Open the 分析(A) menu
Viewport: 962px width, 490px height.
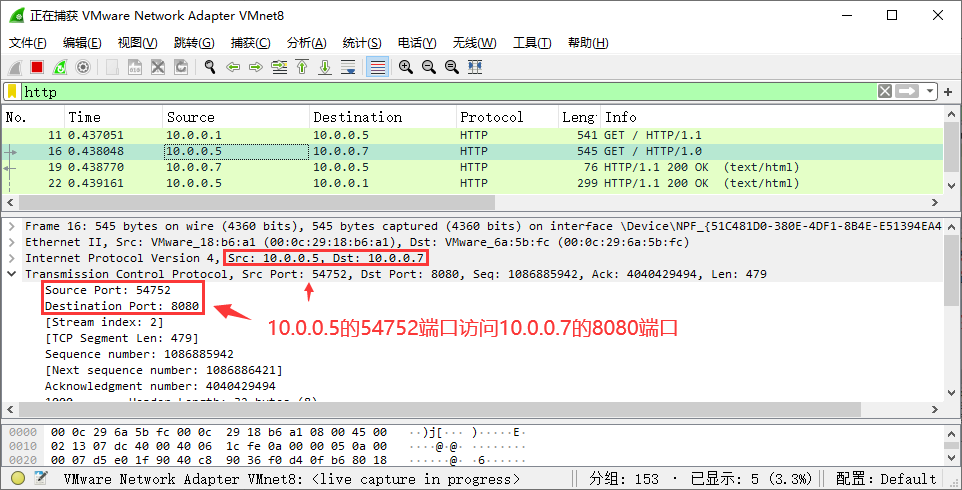[306, 43]
